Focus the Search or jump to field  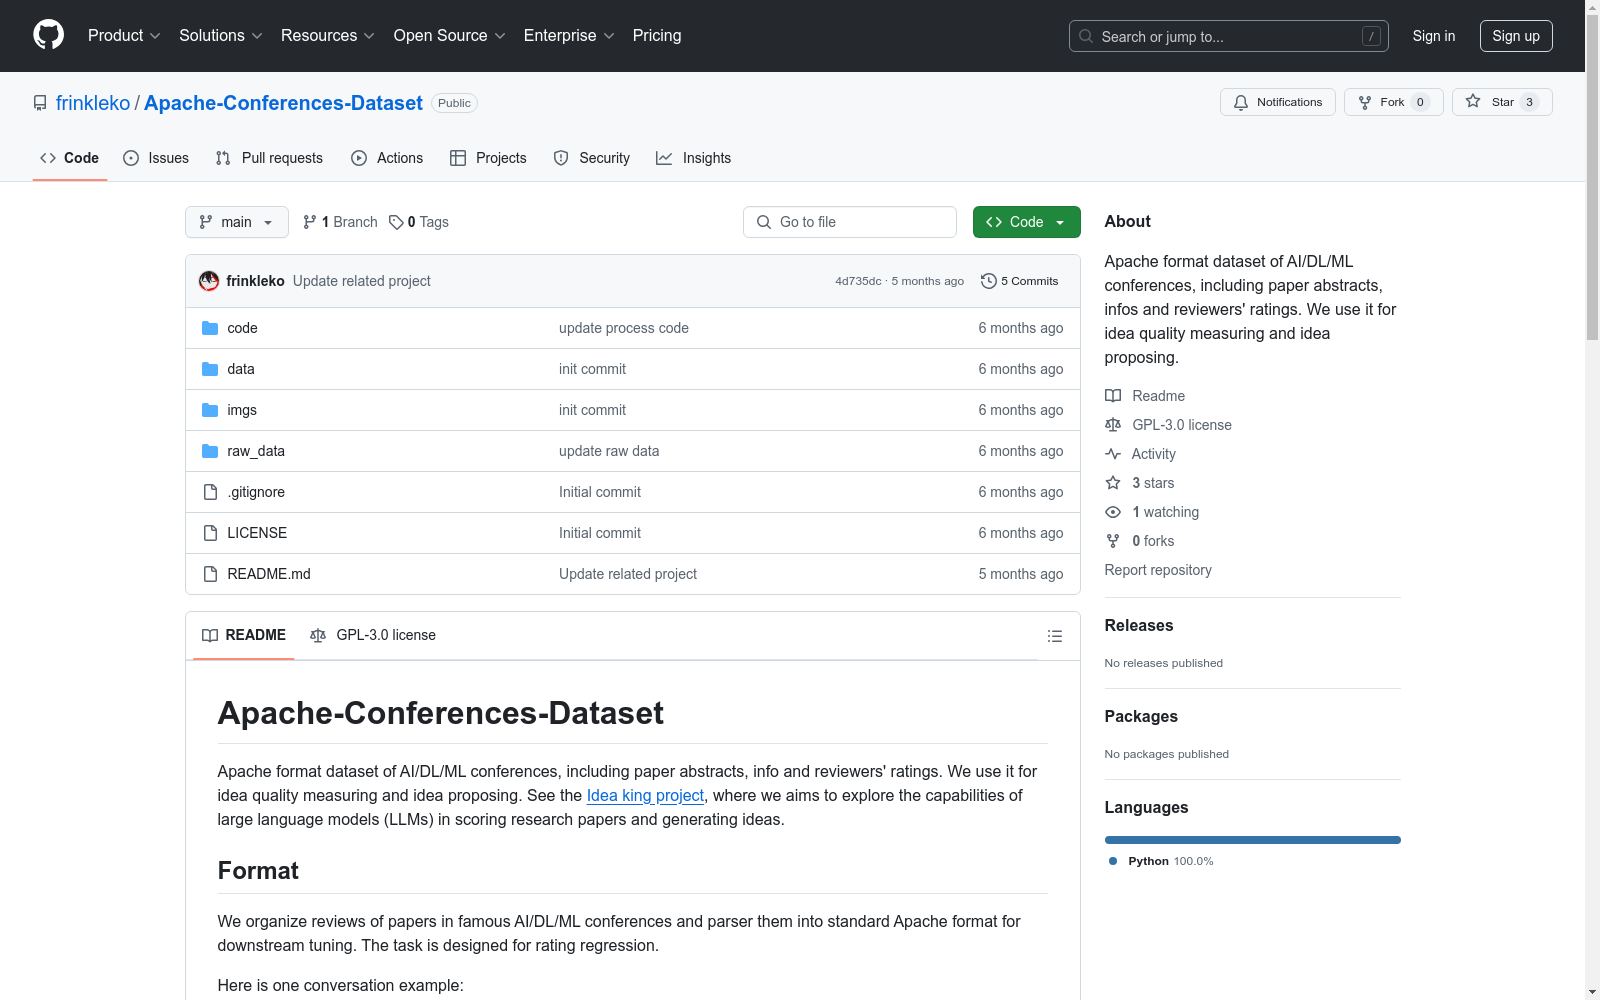[1229, 36]
